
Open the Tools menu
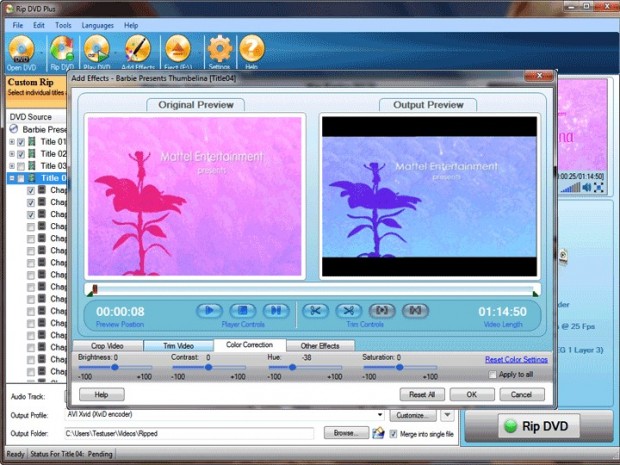click(63, 25)
